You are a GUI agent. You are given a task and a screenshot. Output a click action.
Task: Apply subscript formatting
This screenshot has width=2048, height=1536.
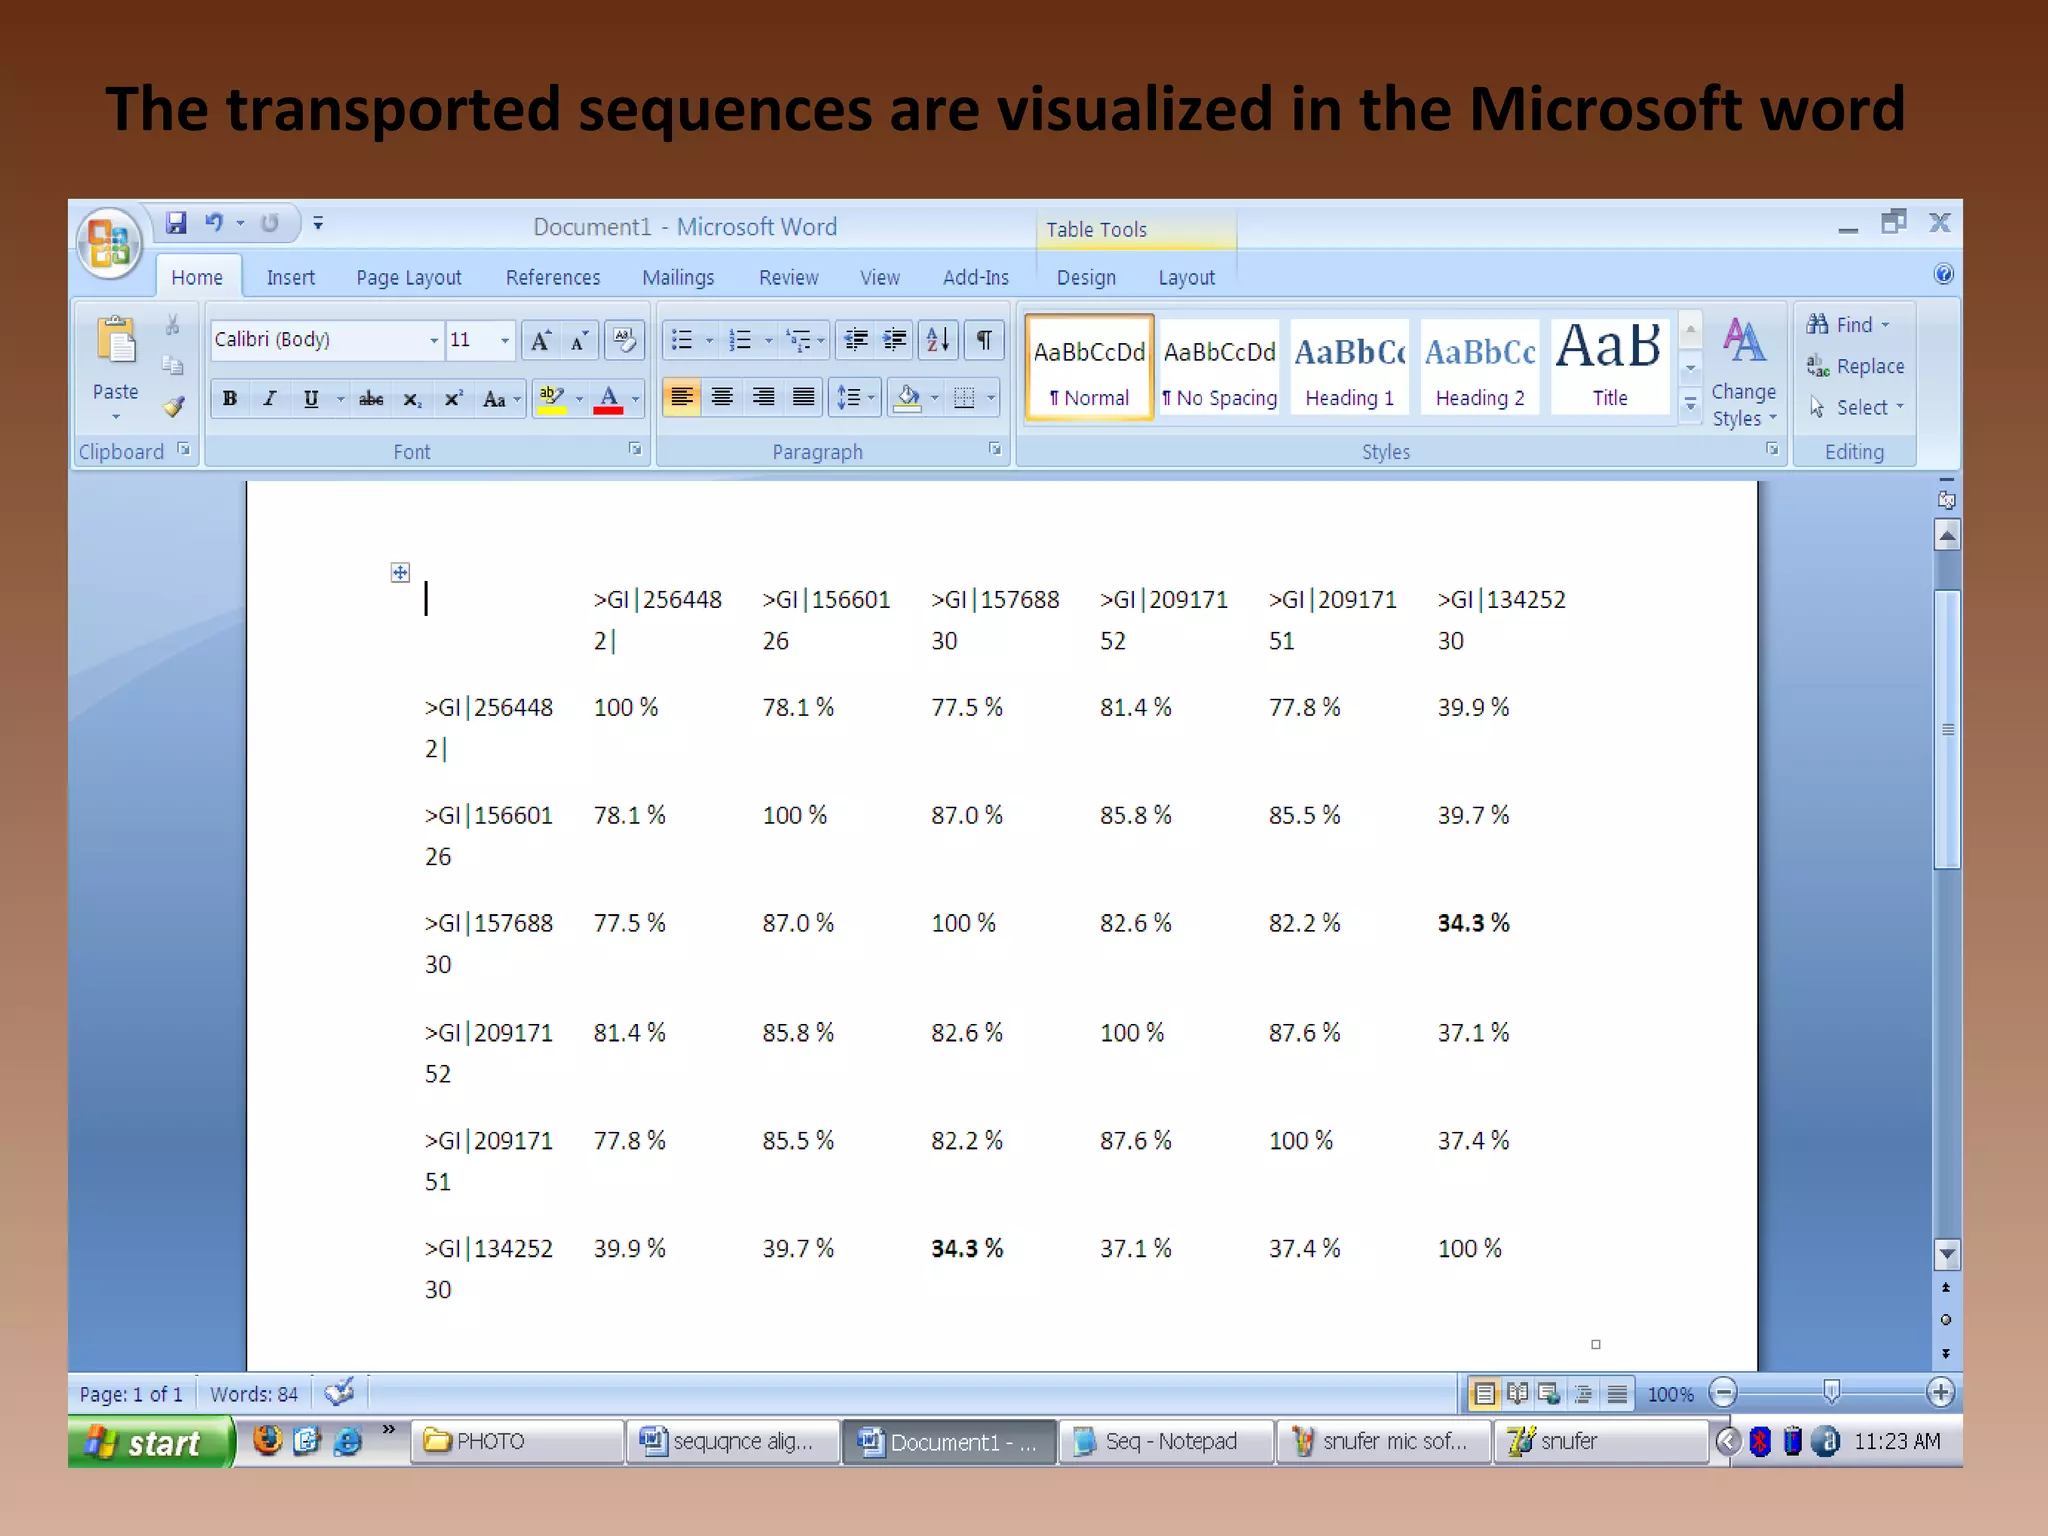pyautogui.click(x=412, y=399)
